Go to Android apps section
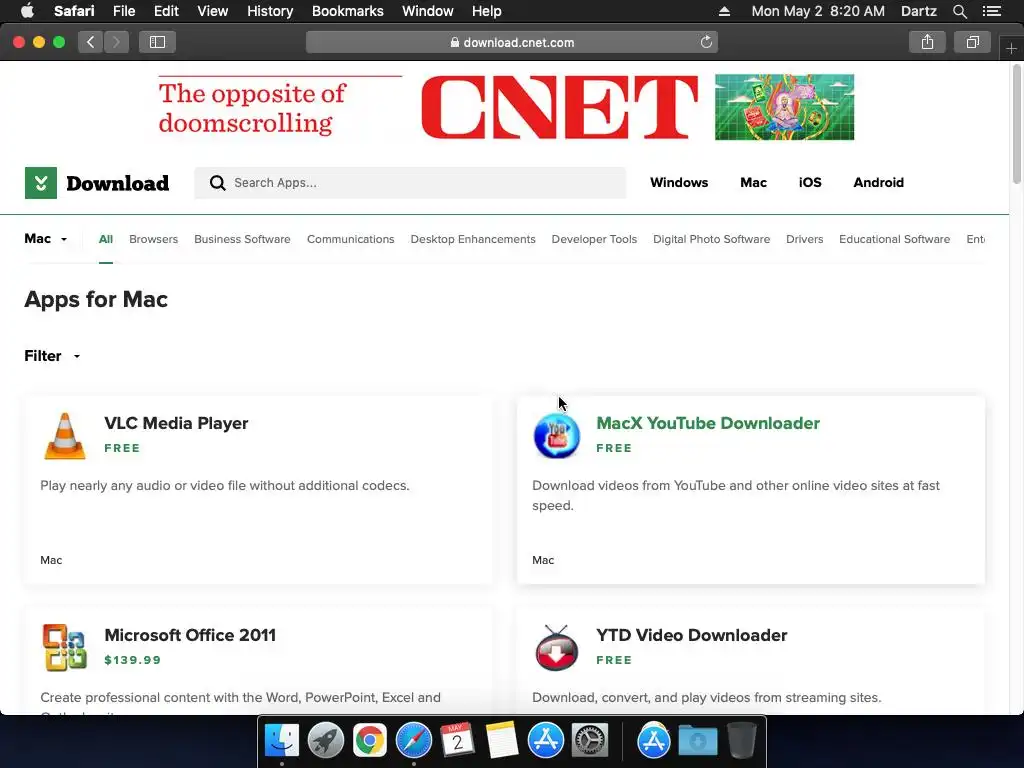 878,183
